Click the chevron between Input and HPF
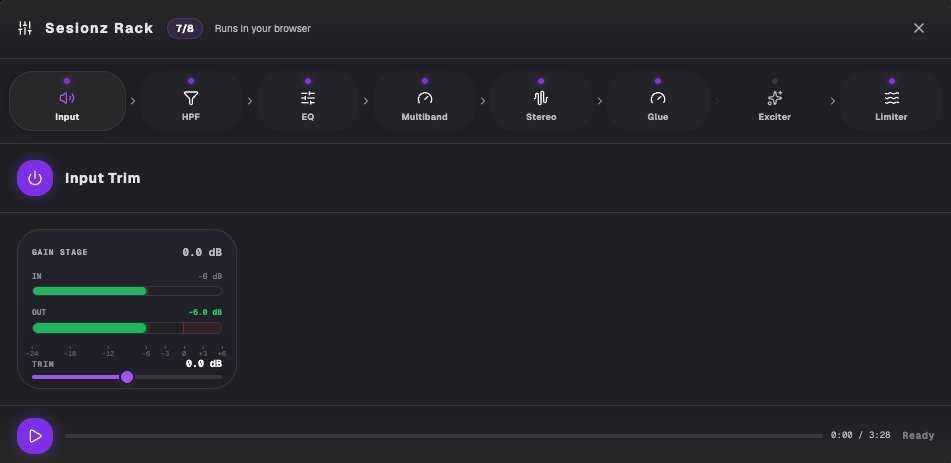951x463 pixels. click(133, 101)
